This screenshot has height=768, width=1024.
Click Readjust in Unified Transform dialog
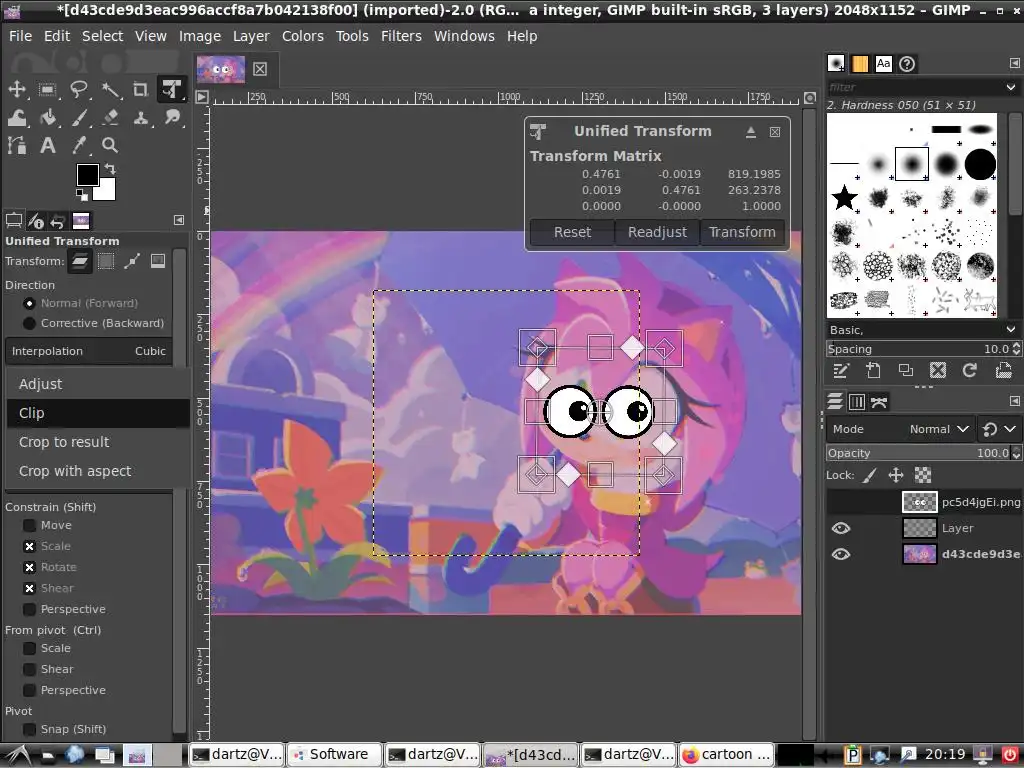(x=657, y=232)
